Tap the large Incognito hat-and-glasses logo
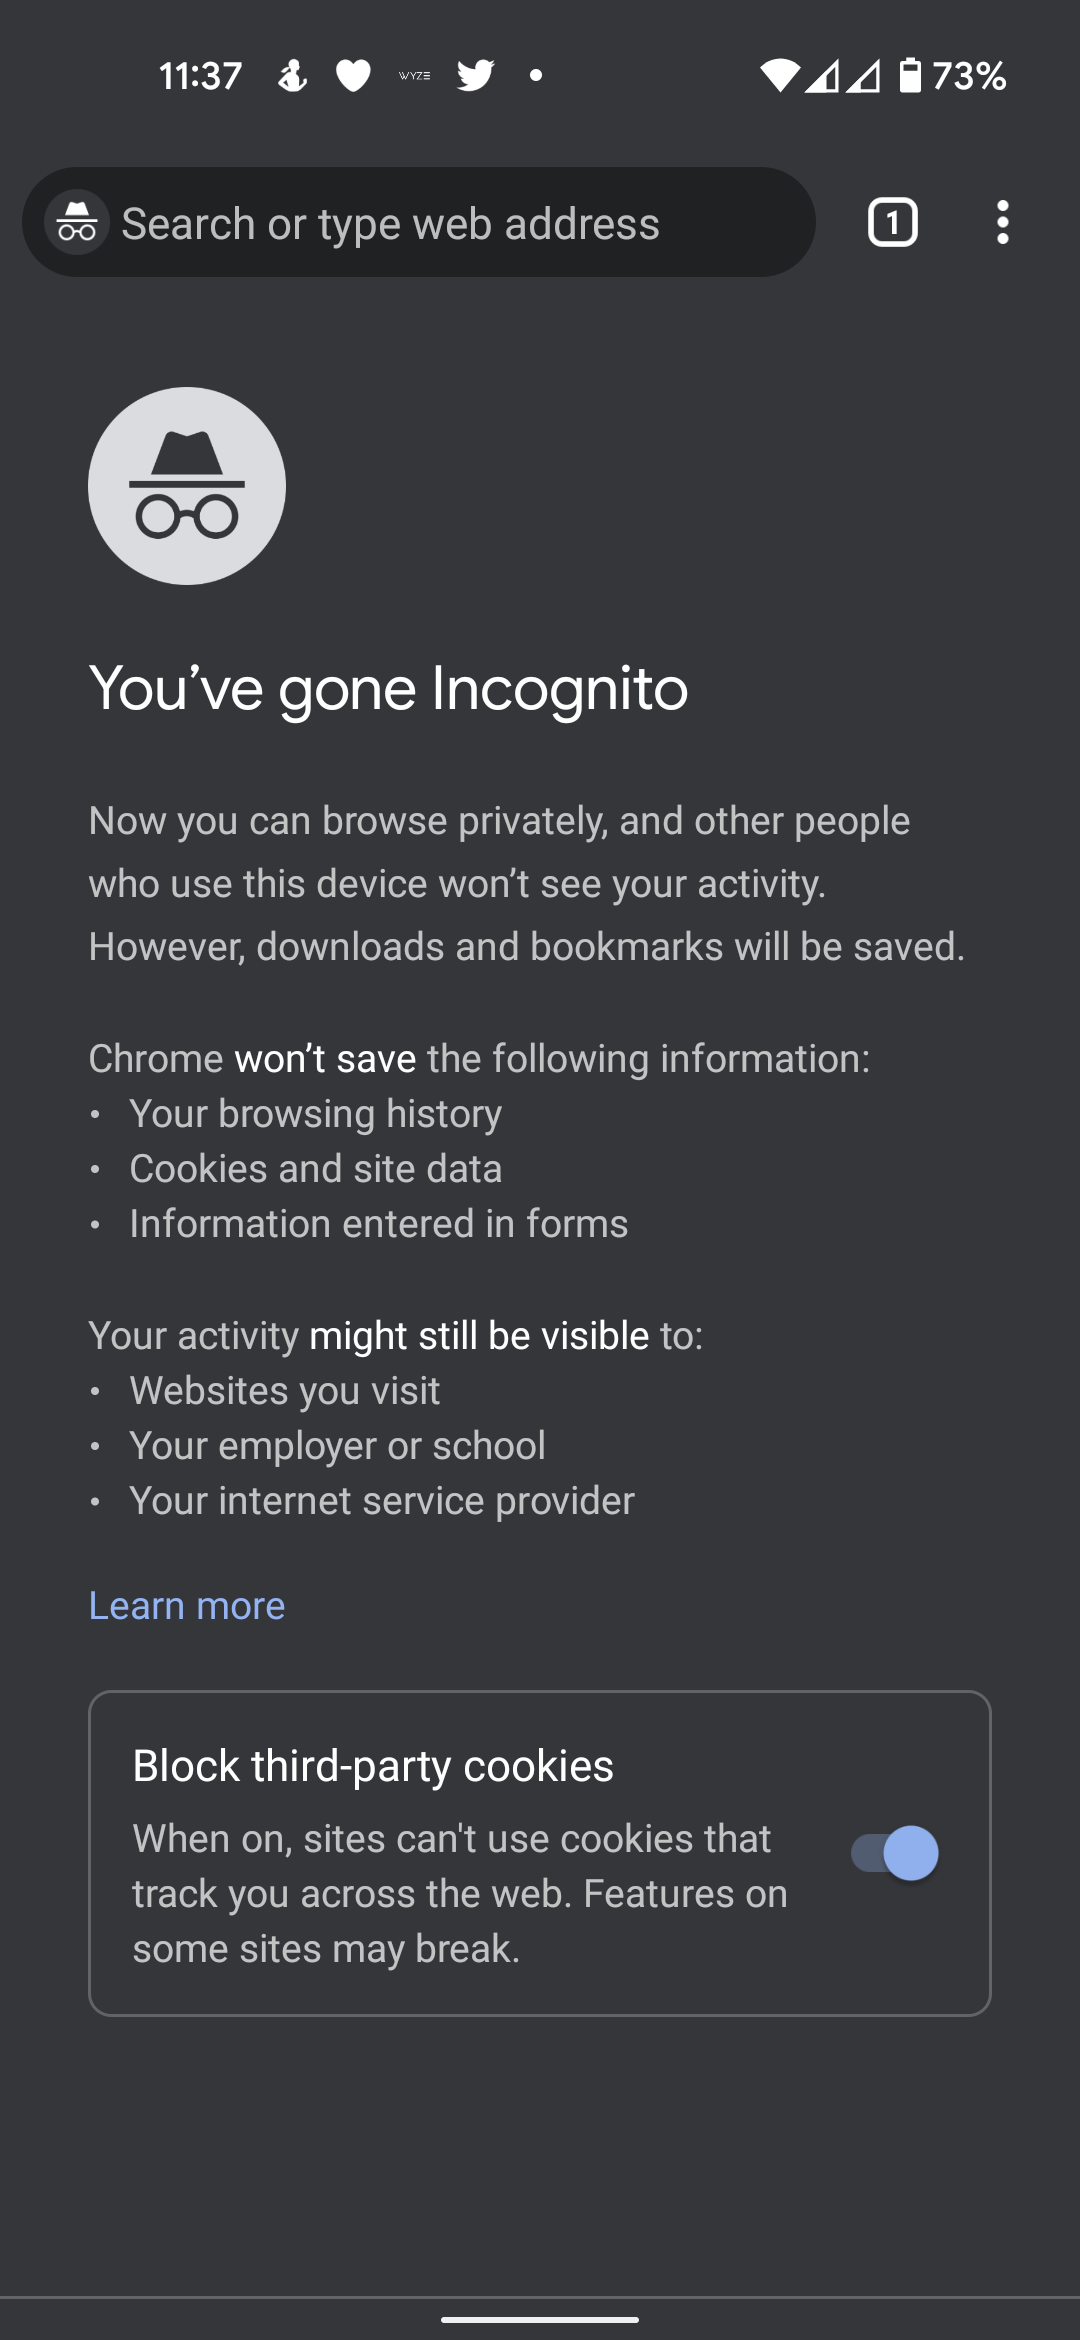Image resolution: width=1080 pixels, height=2340 pixels. point(187,486)
